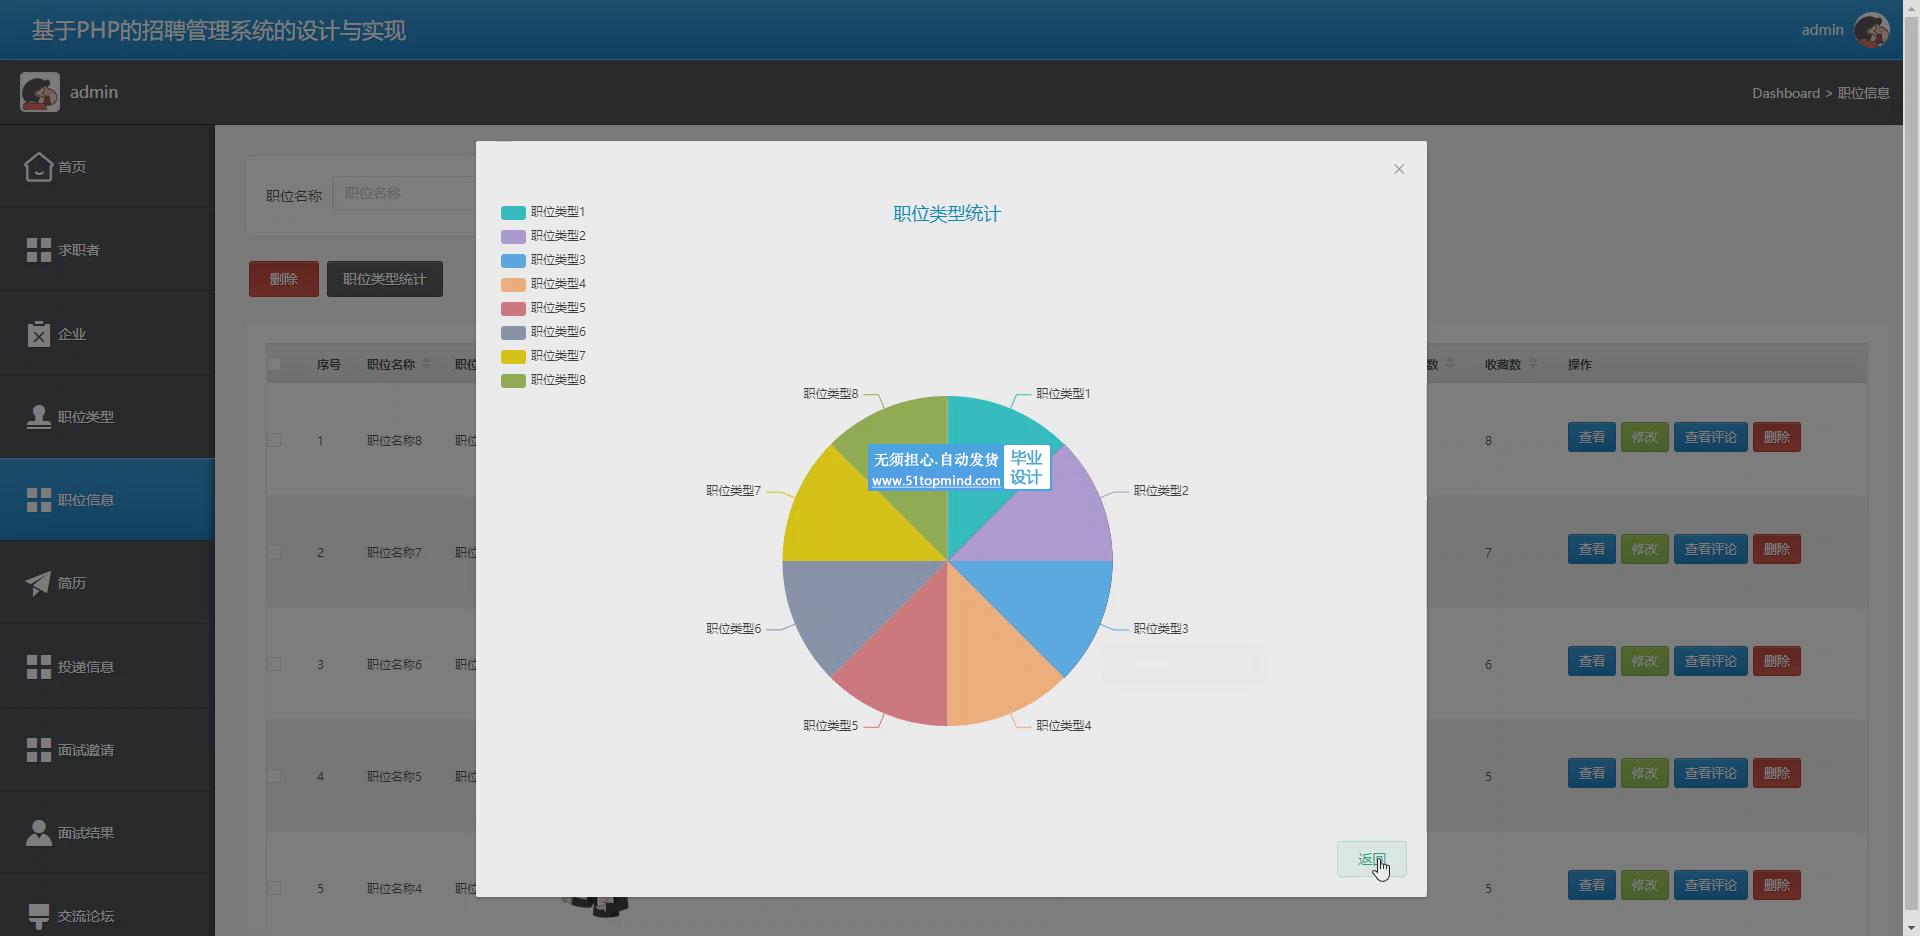Open the 简历 menu item

107,583
